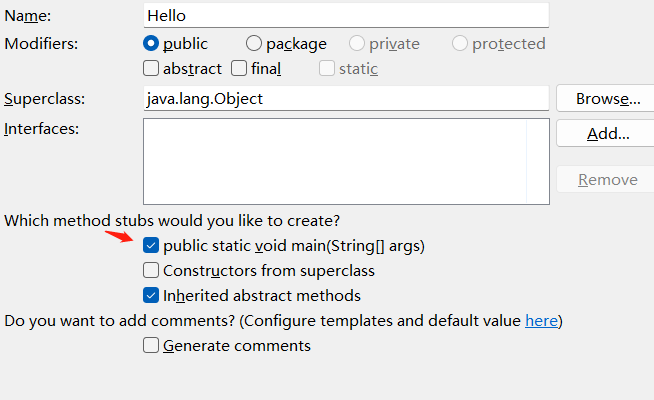Select the public modifier radio button
The width and height of the screenshot is (654, 400).
(151, 43)
